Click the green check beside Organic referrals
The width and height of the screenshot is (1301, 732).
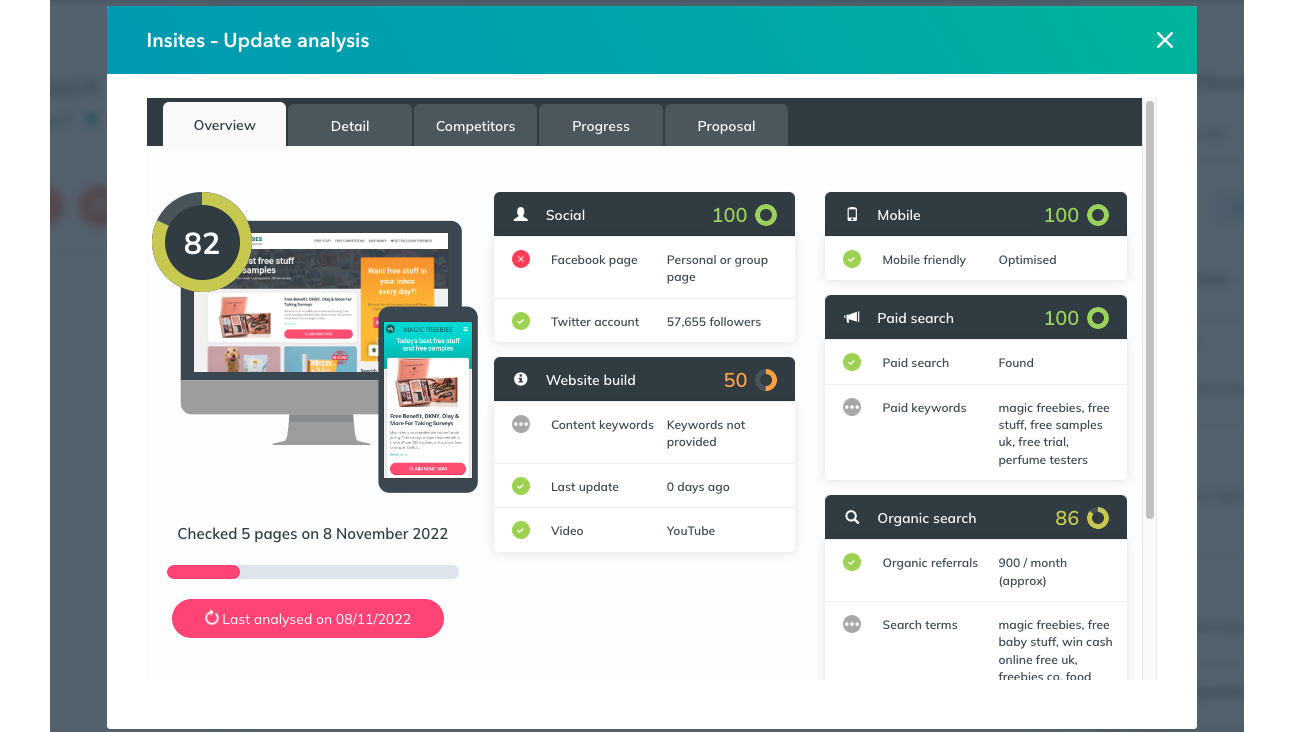851,562
